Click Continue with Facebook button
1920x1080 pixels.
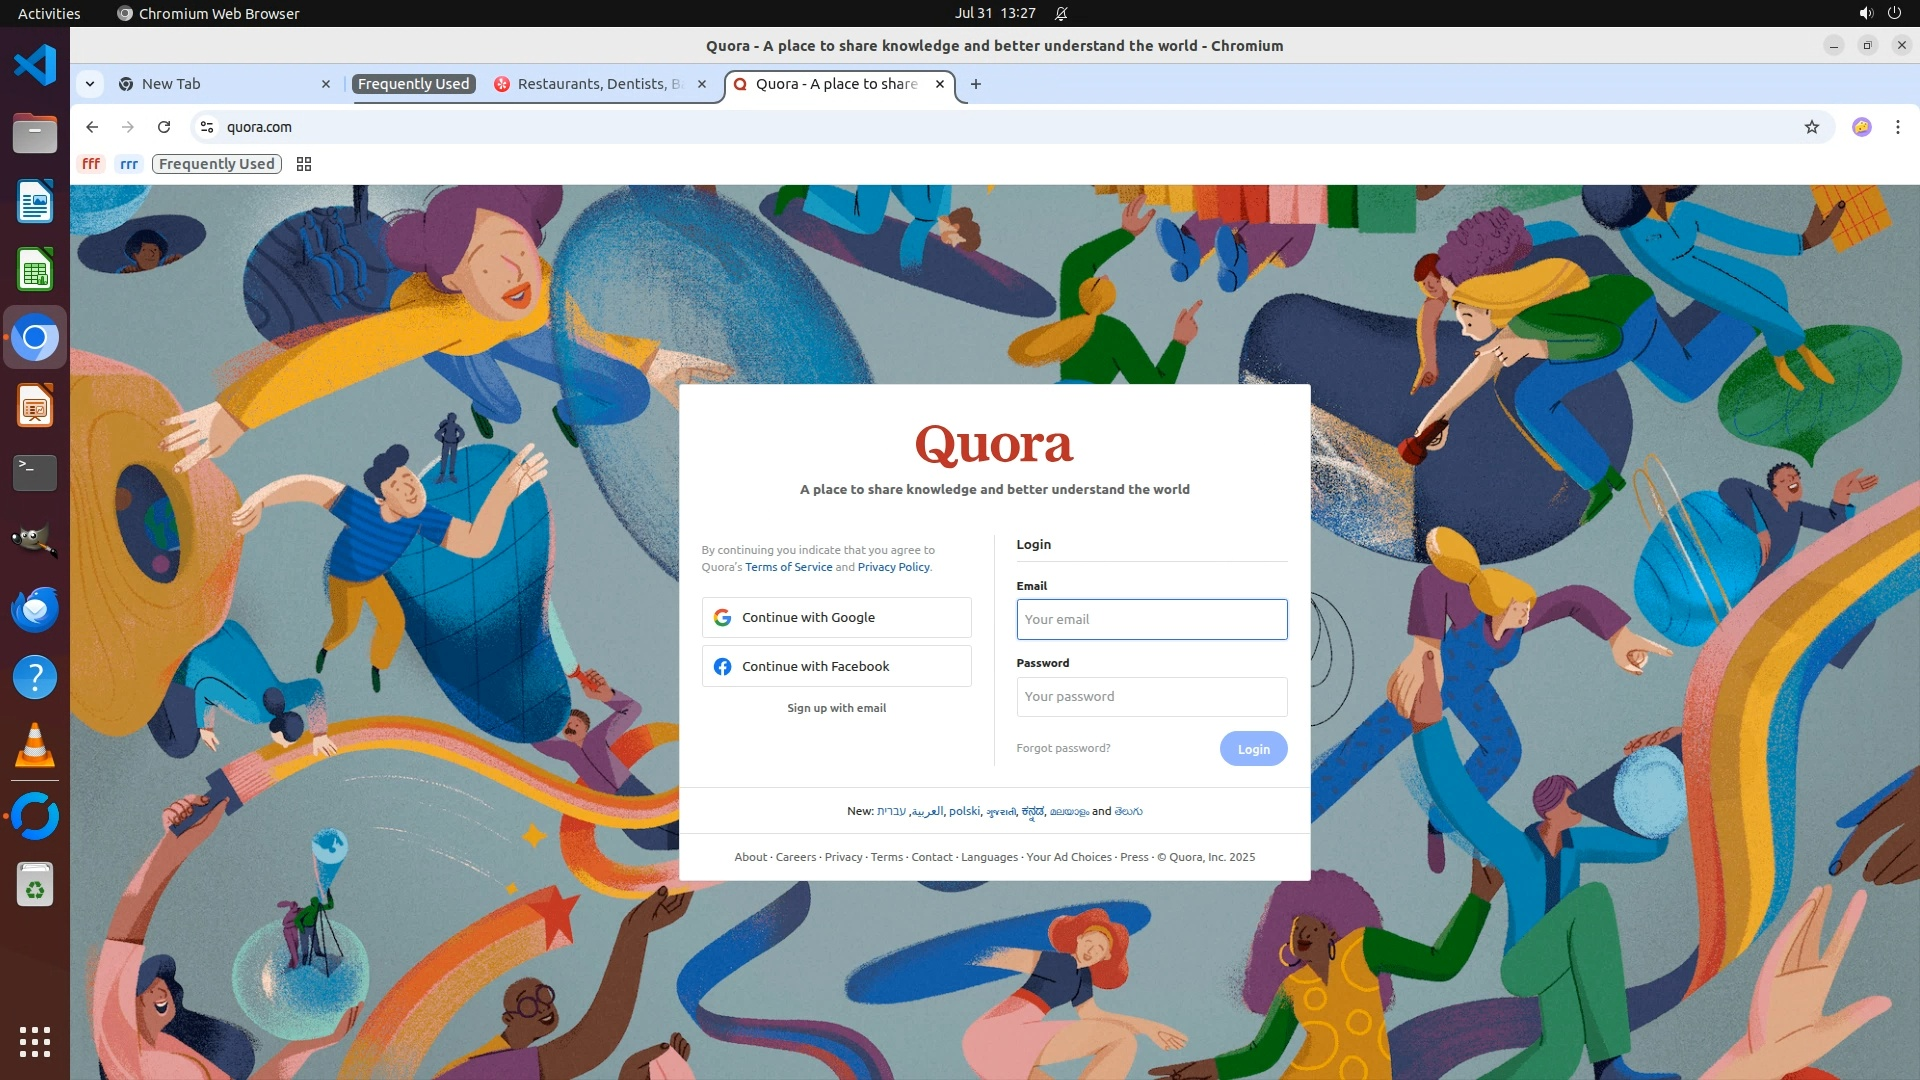click(x=836, y=667)
